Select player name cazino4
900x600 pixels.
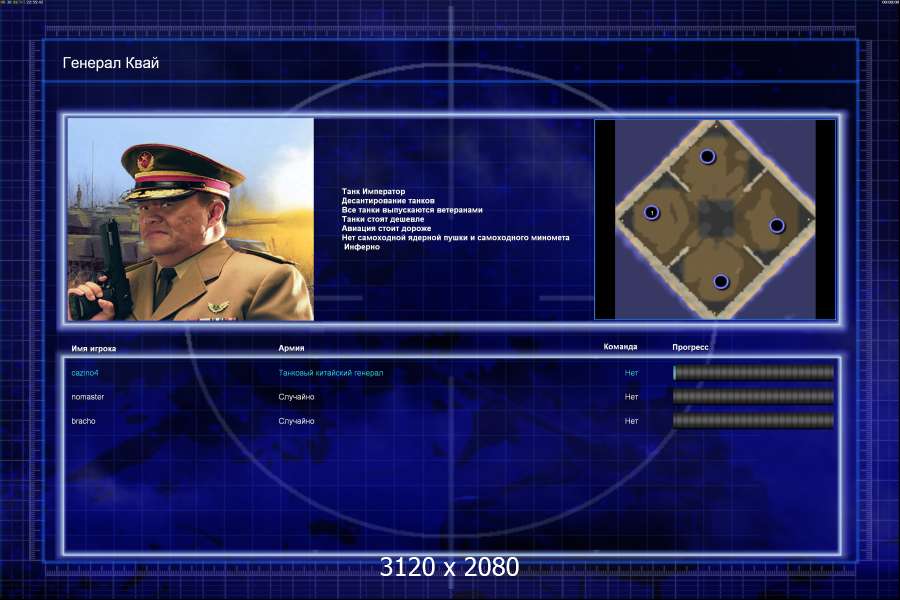click(85, 373)
